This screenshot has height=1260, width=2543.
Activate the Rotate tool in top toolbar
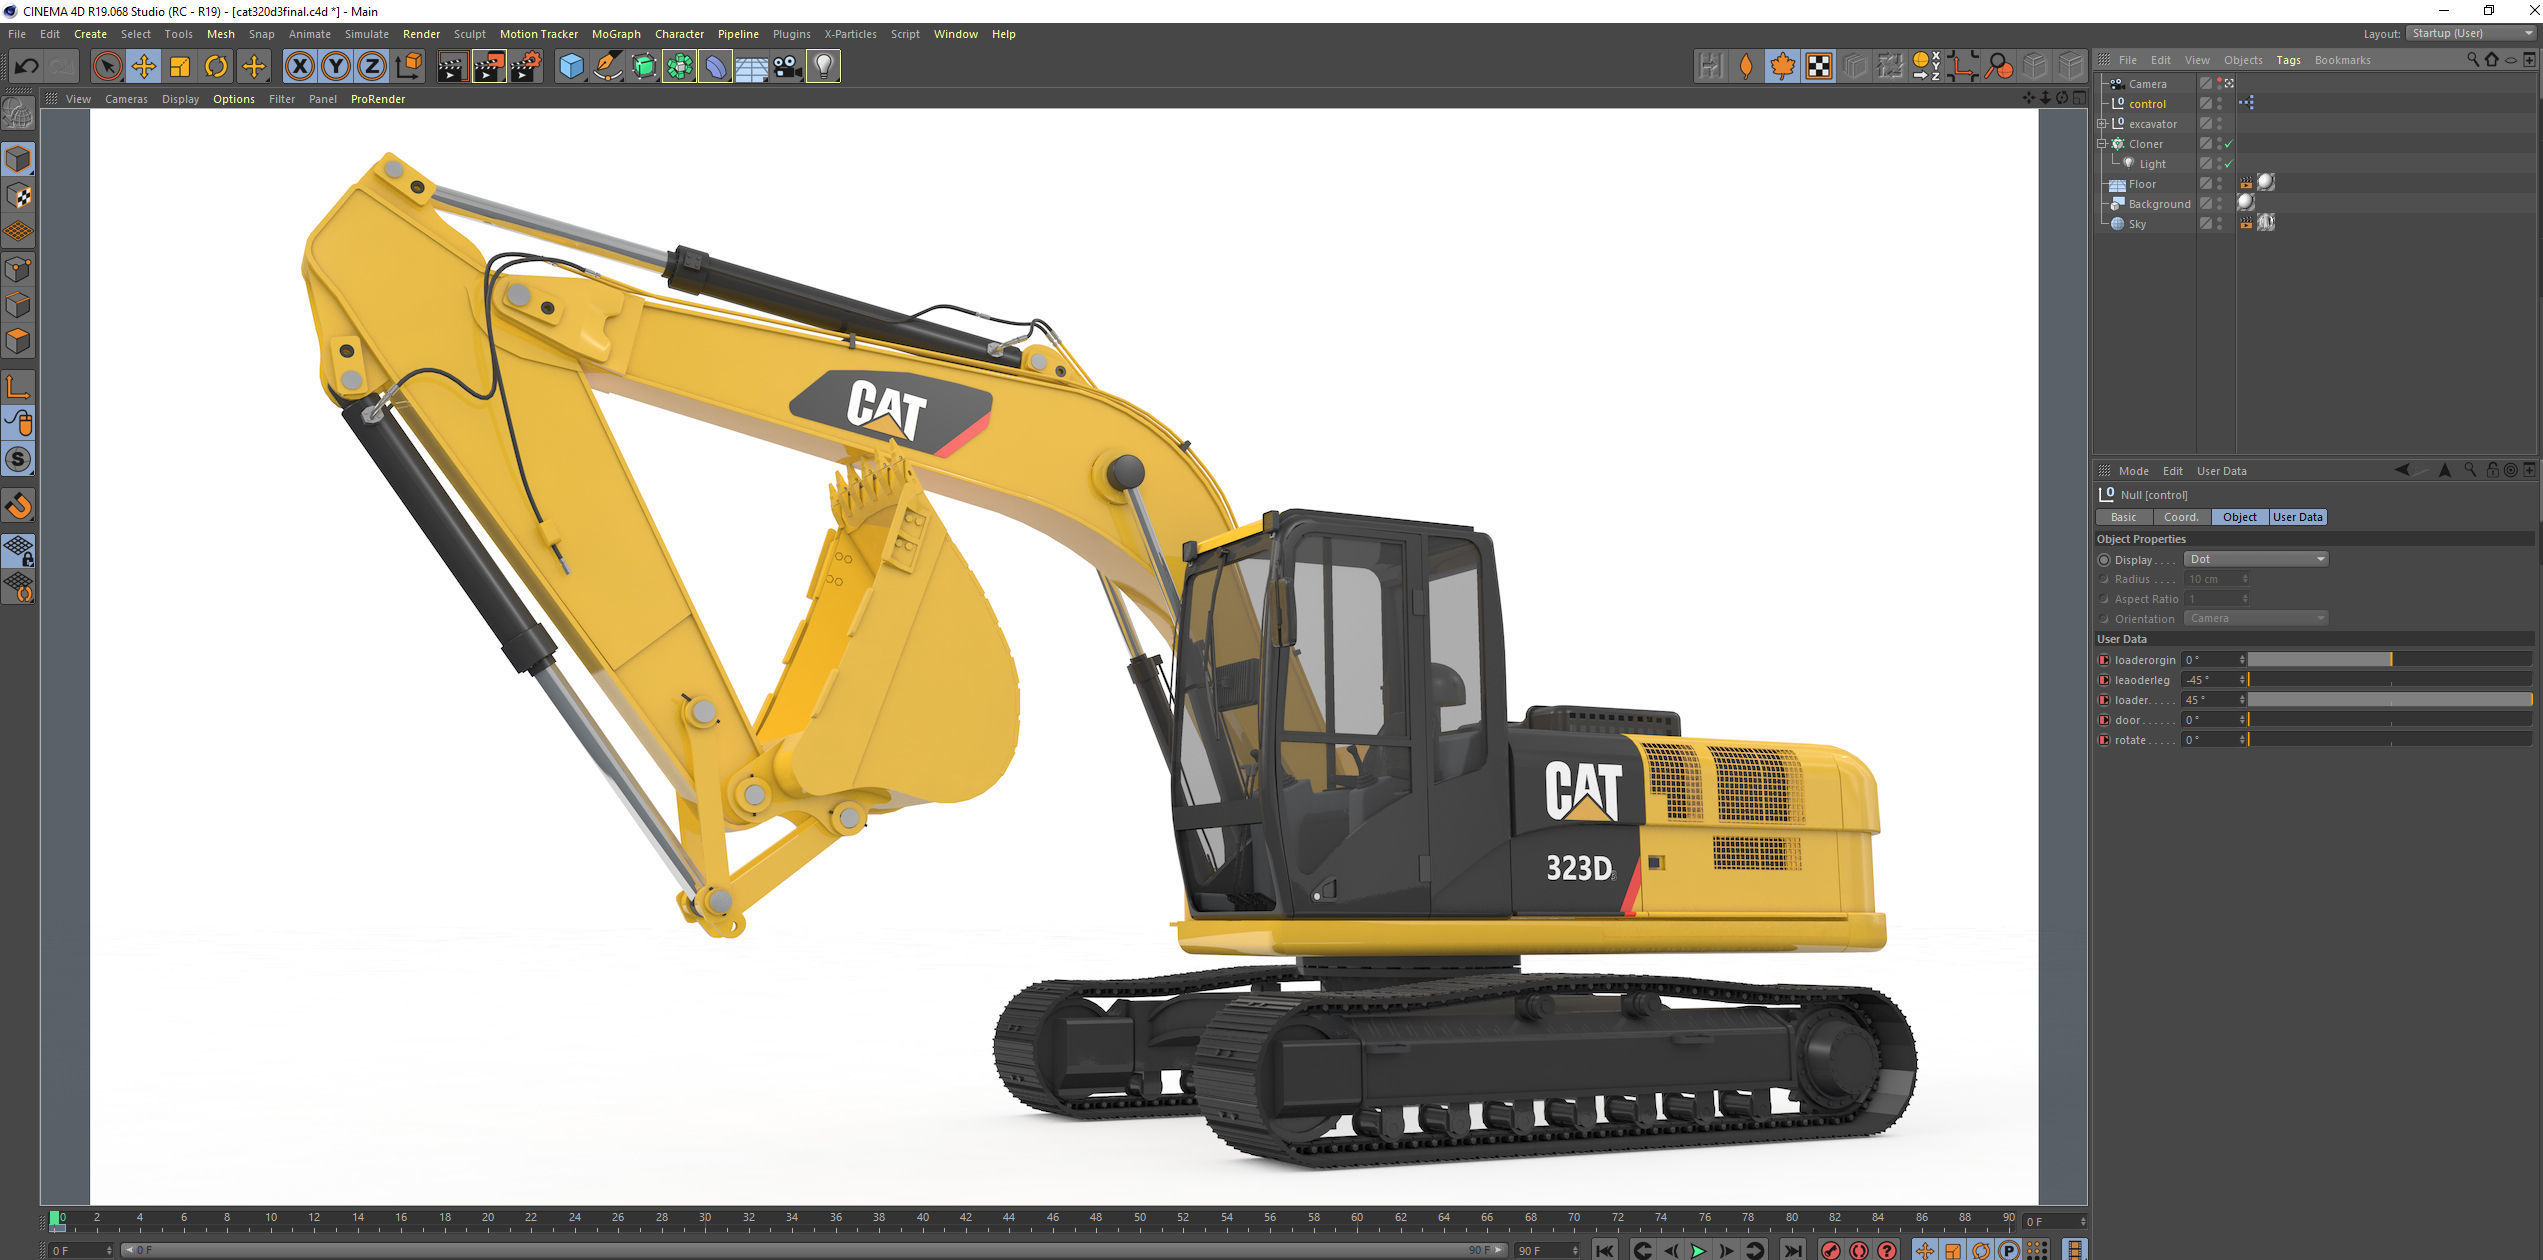tap(216, 67)
